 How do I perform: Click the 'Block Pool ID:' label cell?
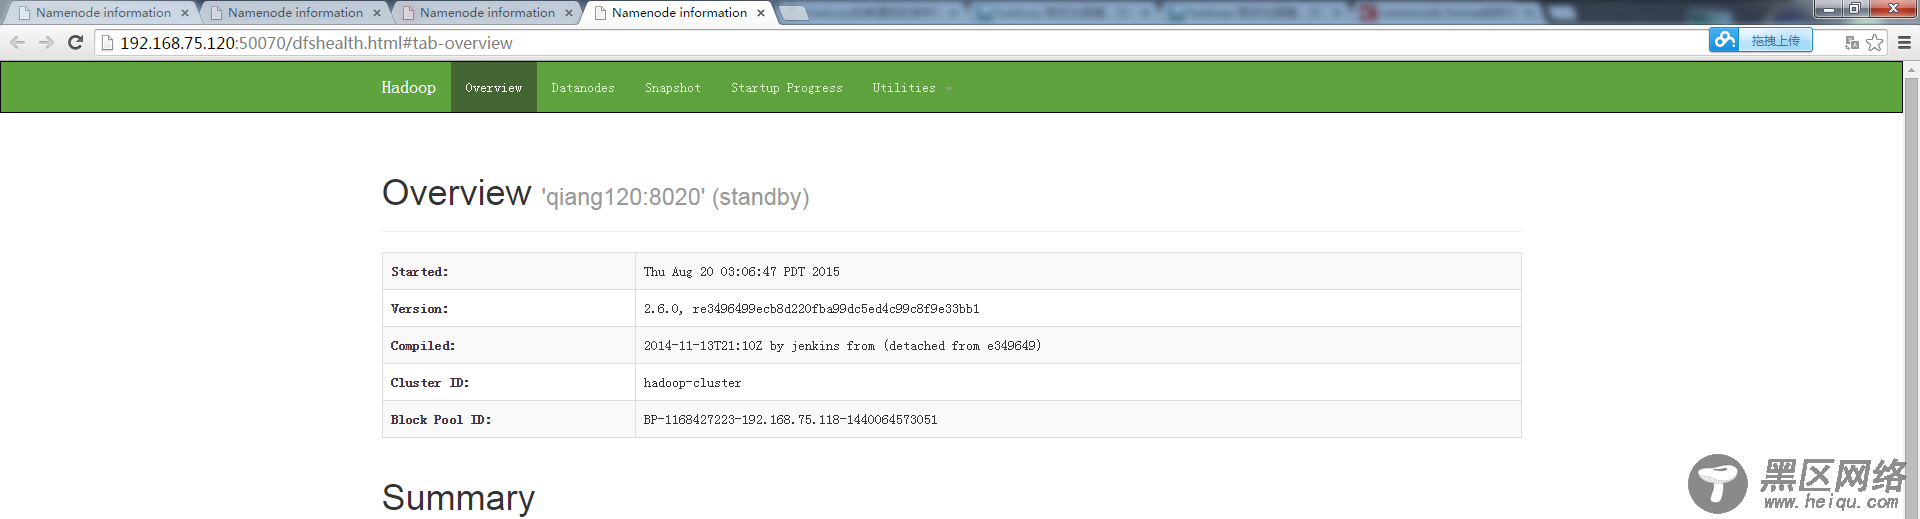[509, 420]
